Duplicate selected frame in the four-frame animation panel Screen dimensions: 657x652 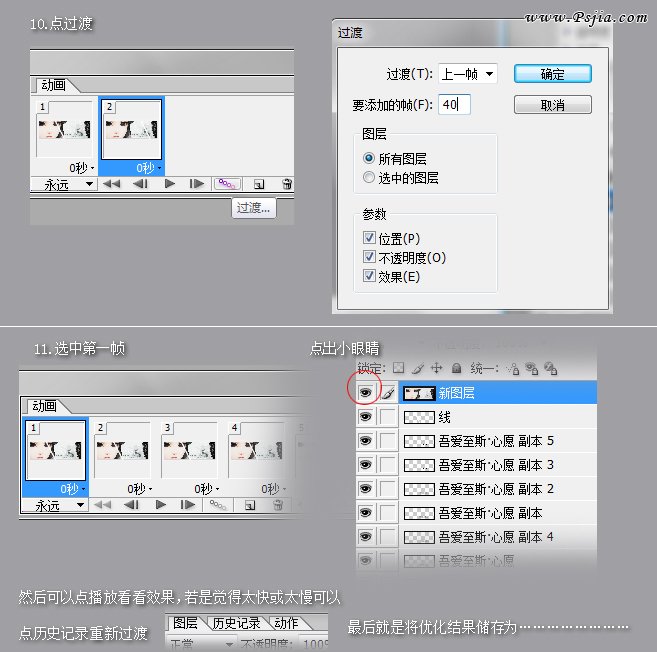click(x=250, y=505)
